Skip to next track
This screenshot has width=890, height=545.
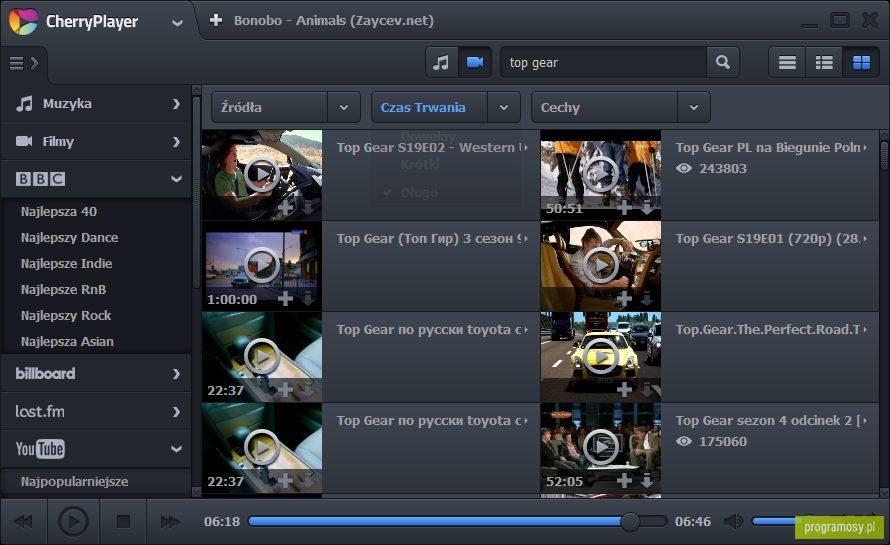[170, 522]
